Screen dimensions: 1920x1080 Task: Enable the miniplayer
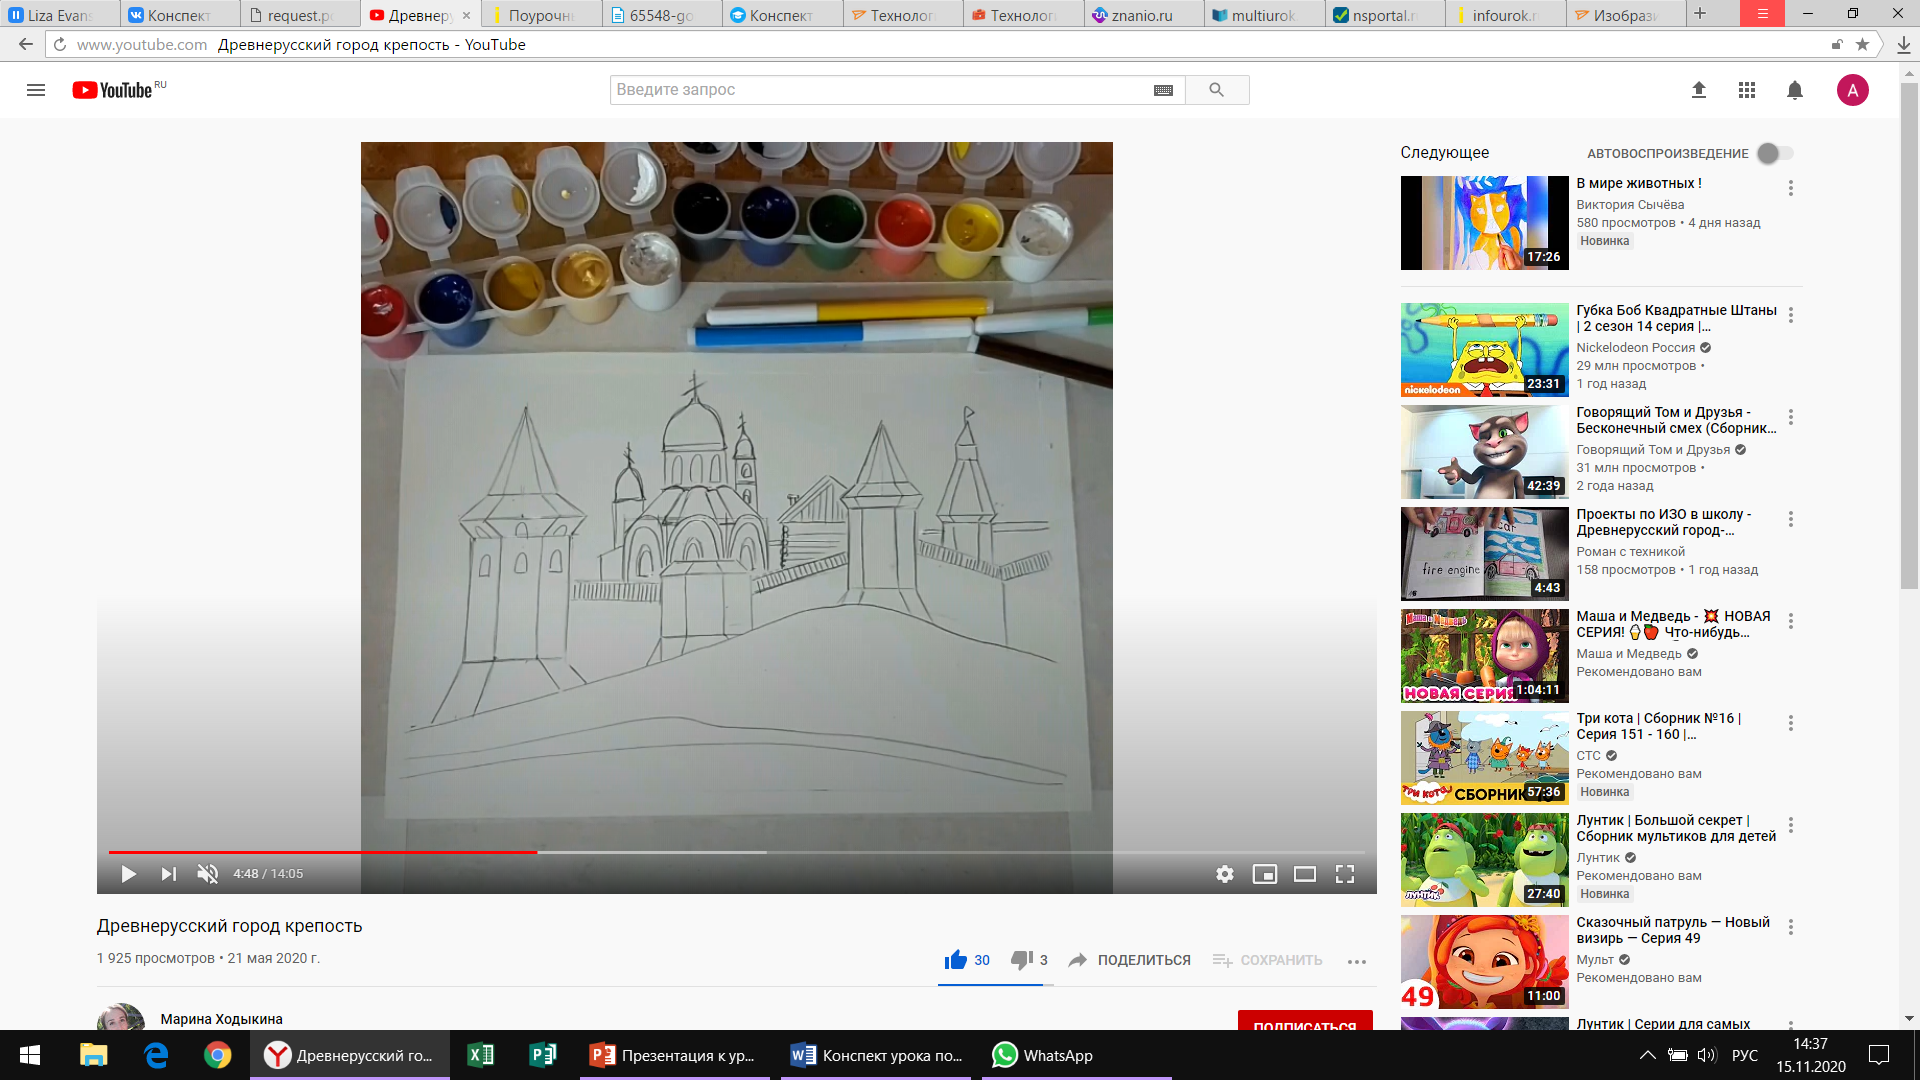tap(1264, 874)
